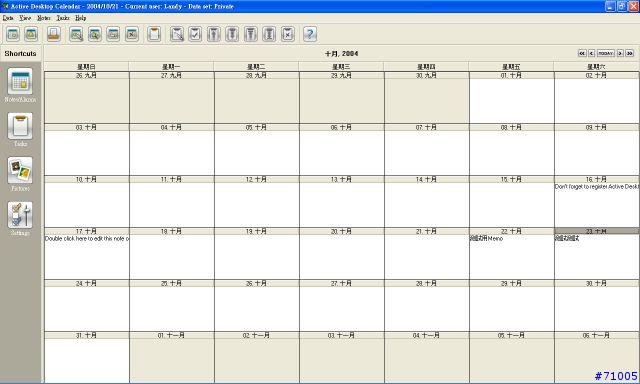Click the 24 October date header
Image resolution: width=640 pixels, height=384 pixels.
click(87, 283)
